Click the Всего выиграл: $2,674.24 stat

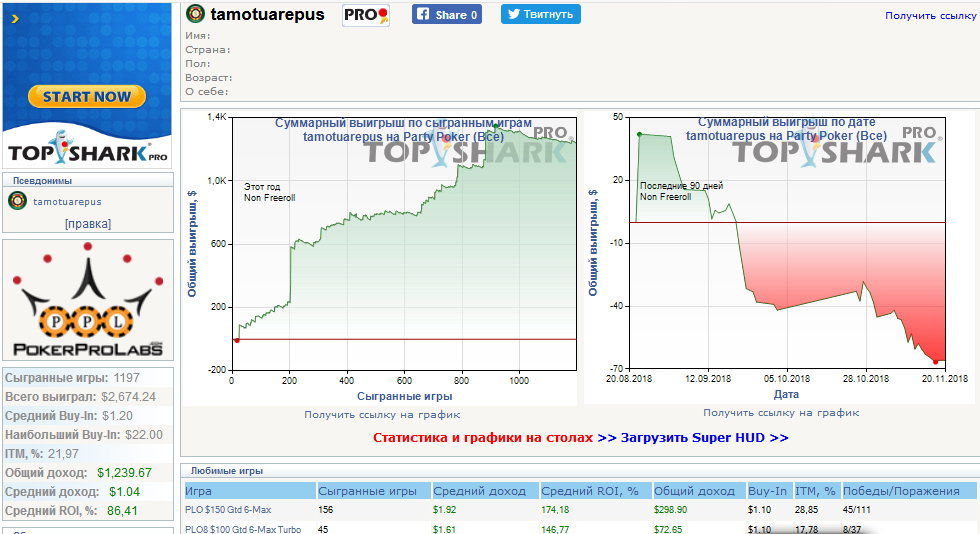click(x=88, y=396)
